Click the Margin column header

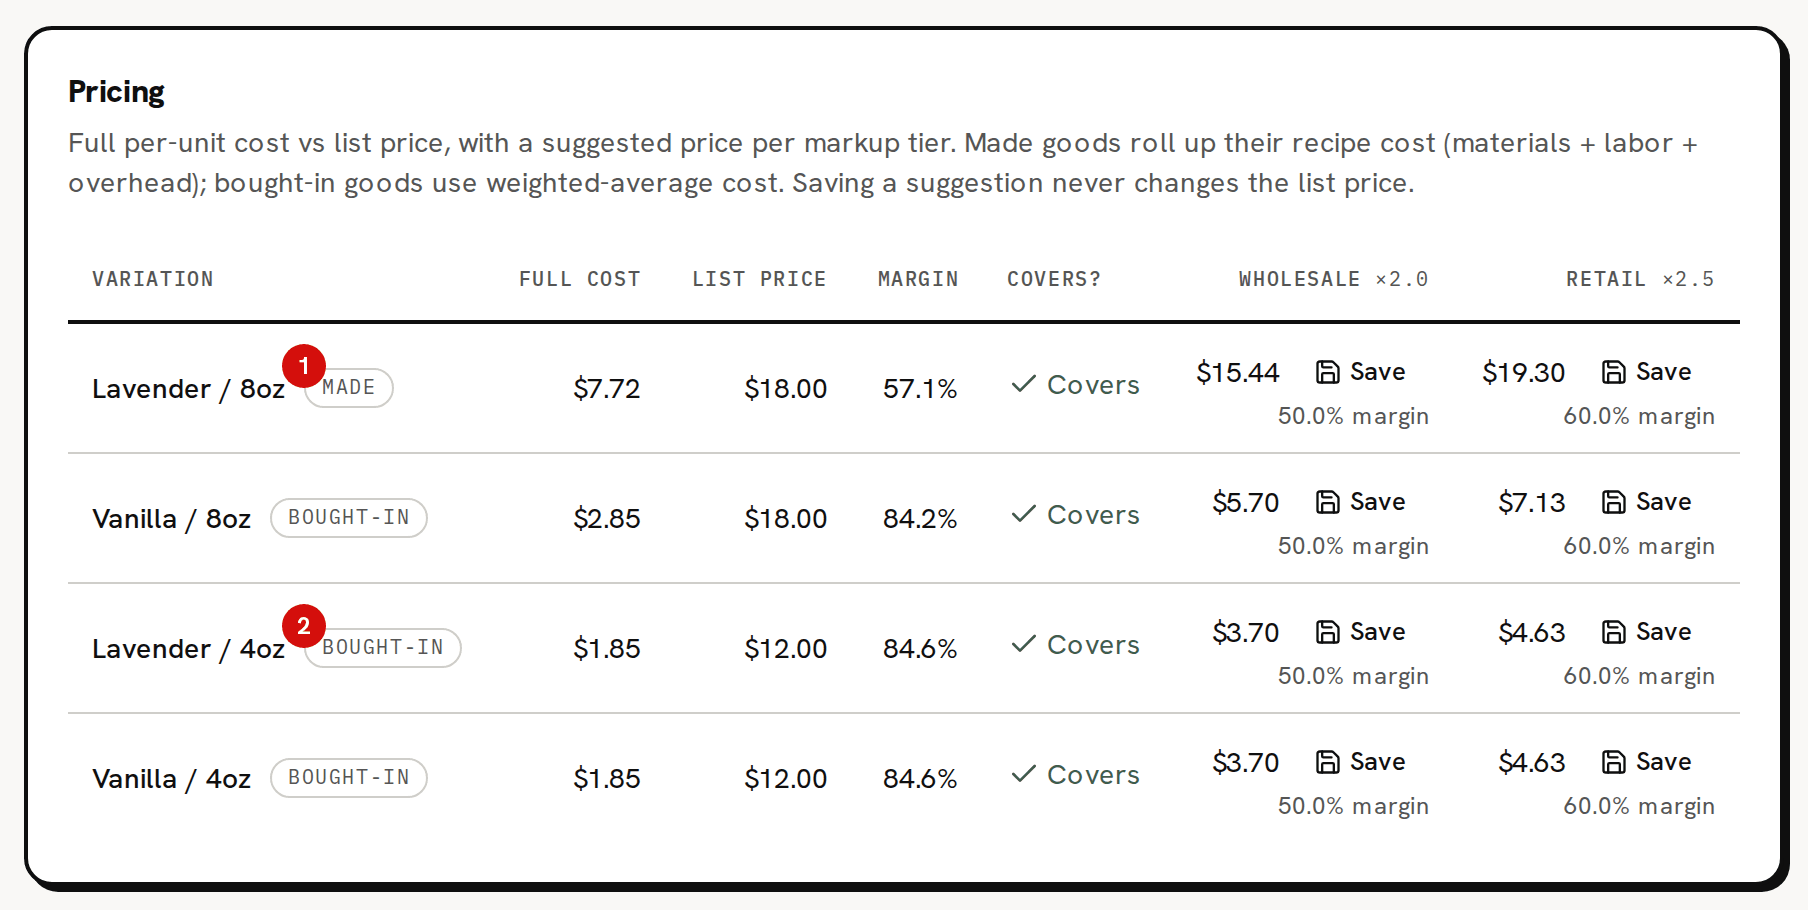pyautogui.click(x=918, y=279)
